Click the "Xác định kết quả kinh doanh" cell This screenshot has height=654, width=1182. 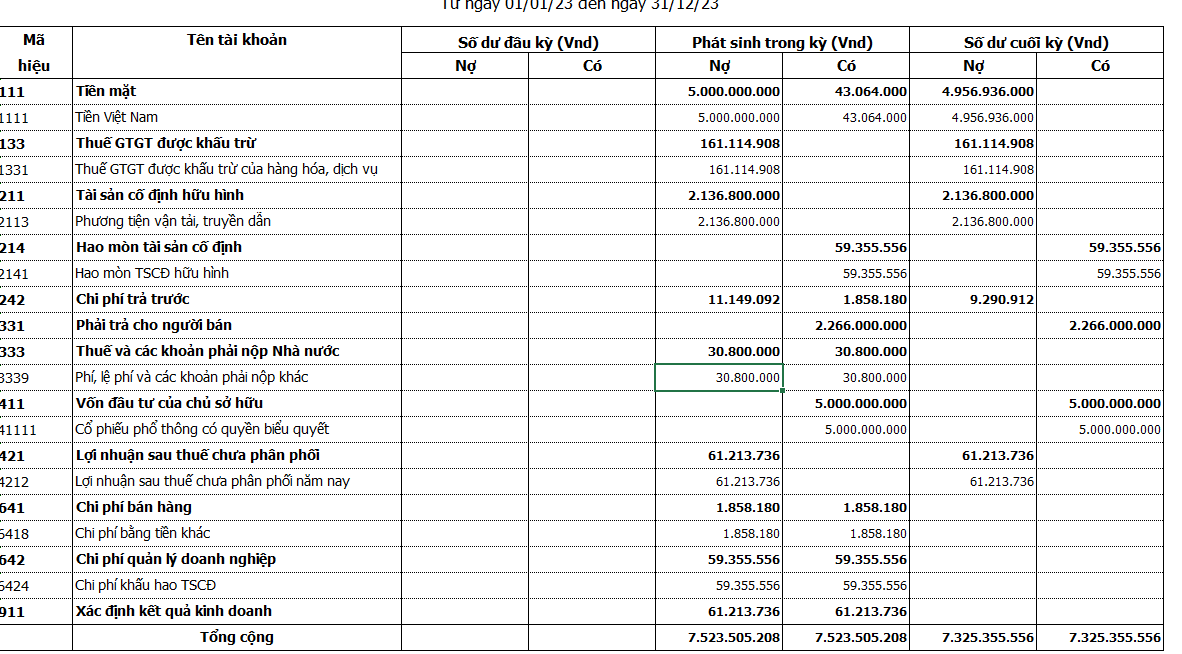[x=237, y=611]
